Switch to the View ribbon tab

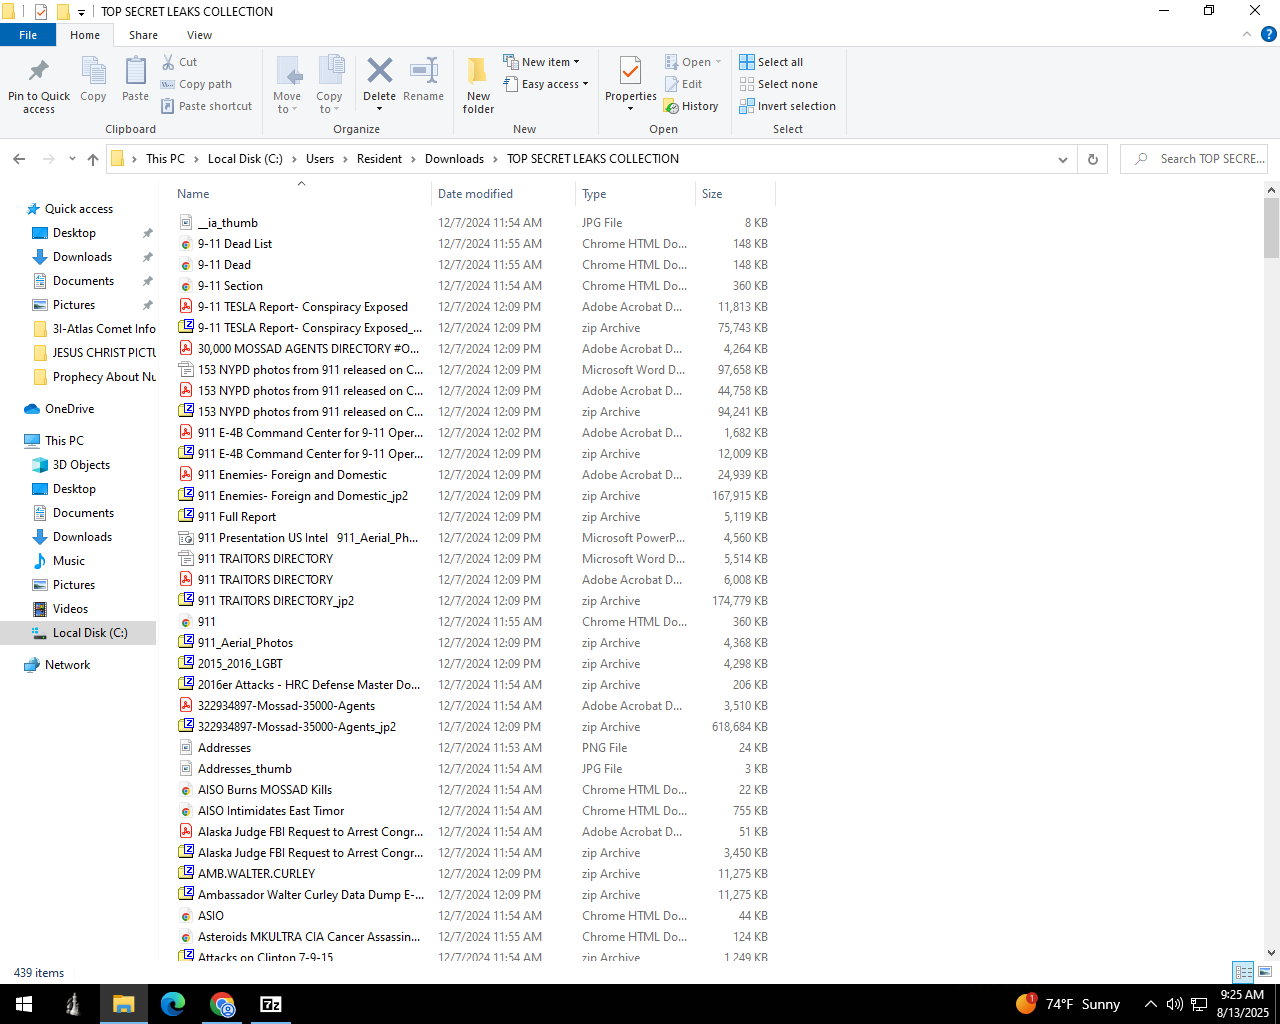tap(199, 35)
